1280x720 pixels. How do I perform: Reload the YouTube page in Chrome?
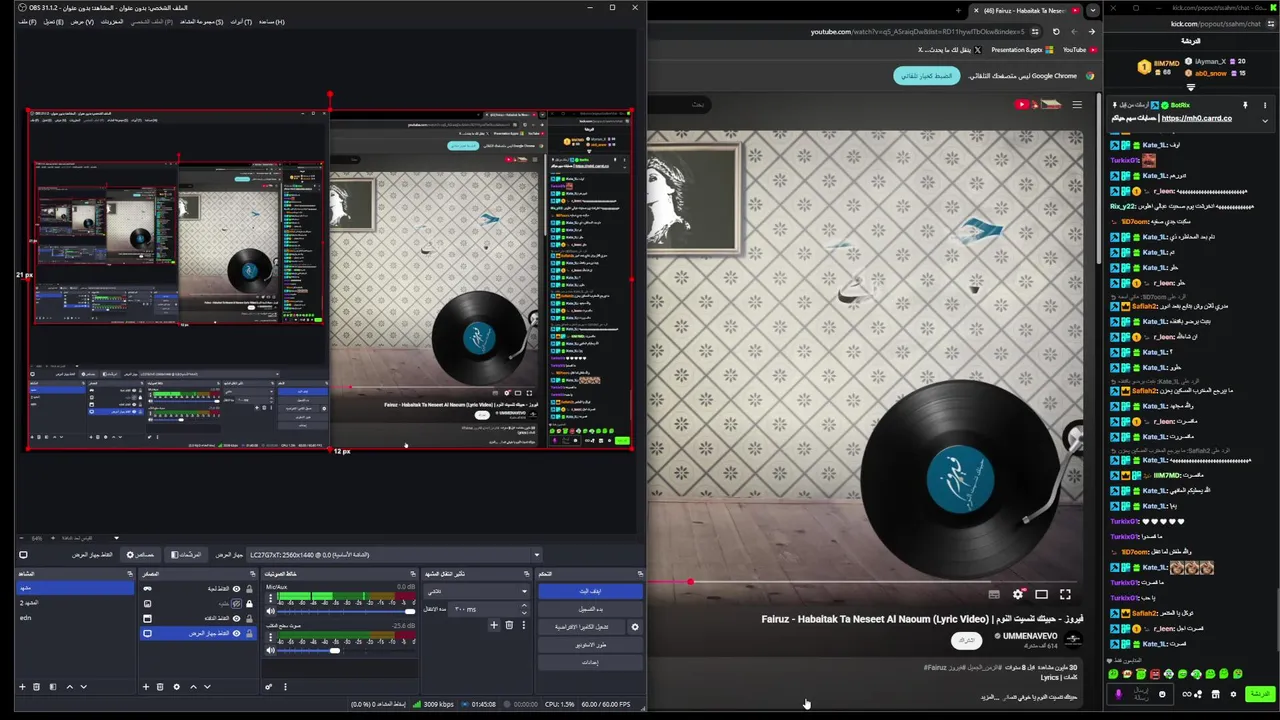point(1056,31)
